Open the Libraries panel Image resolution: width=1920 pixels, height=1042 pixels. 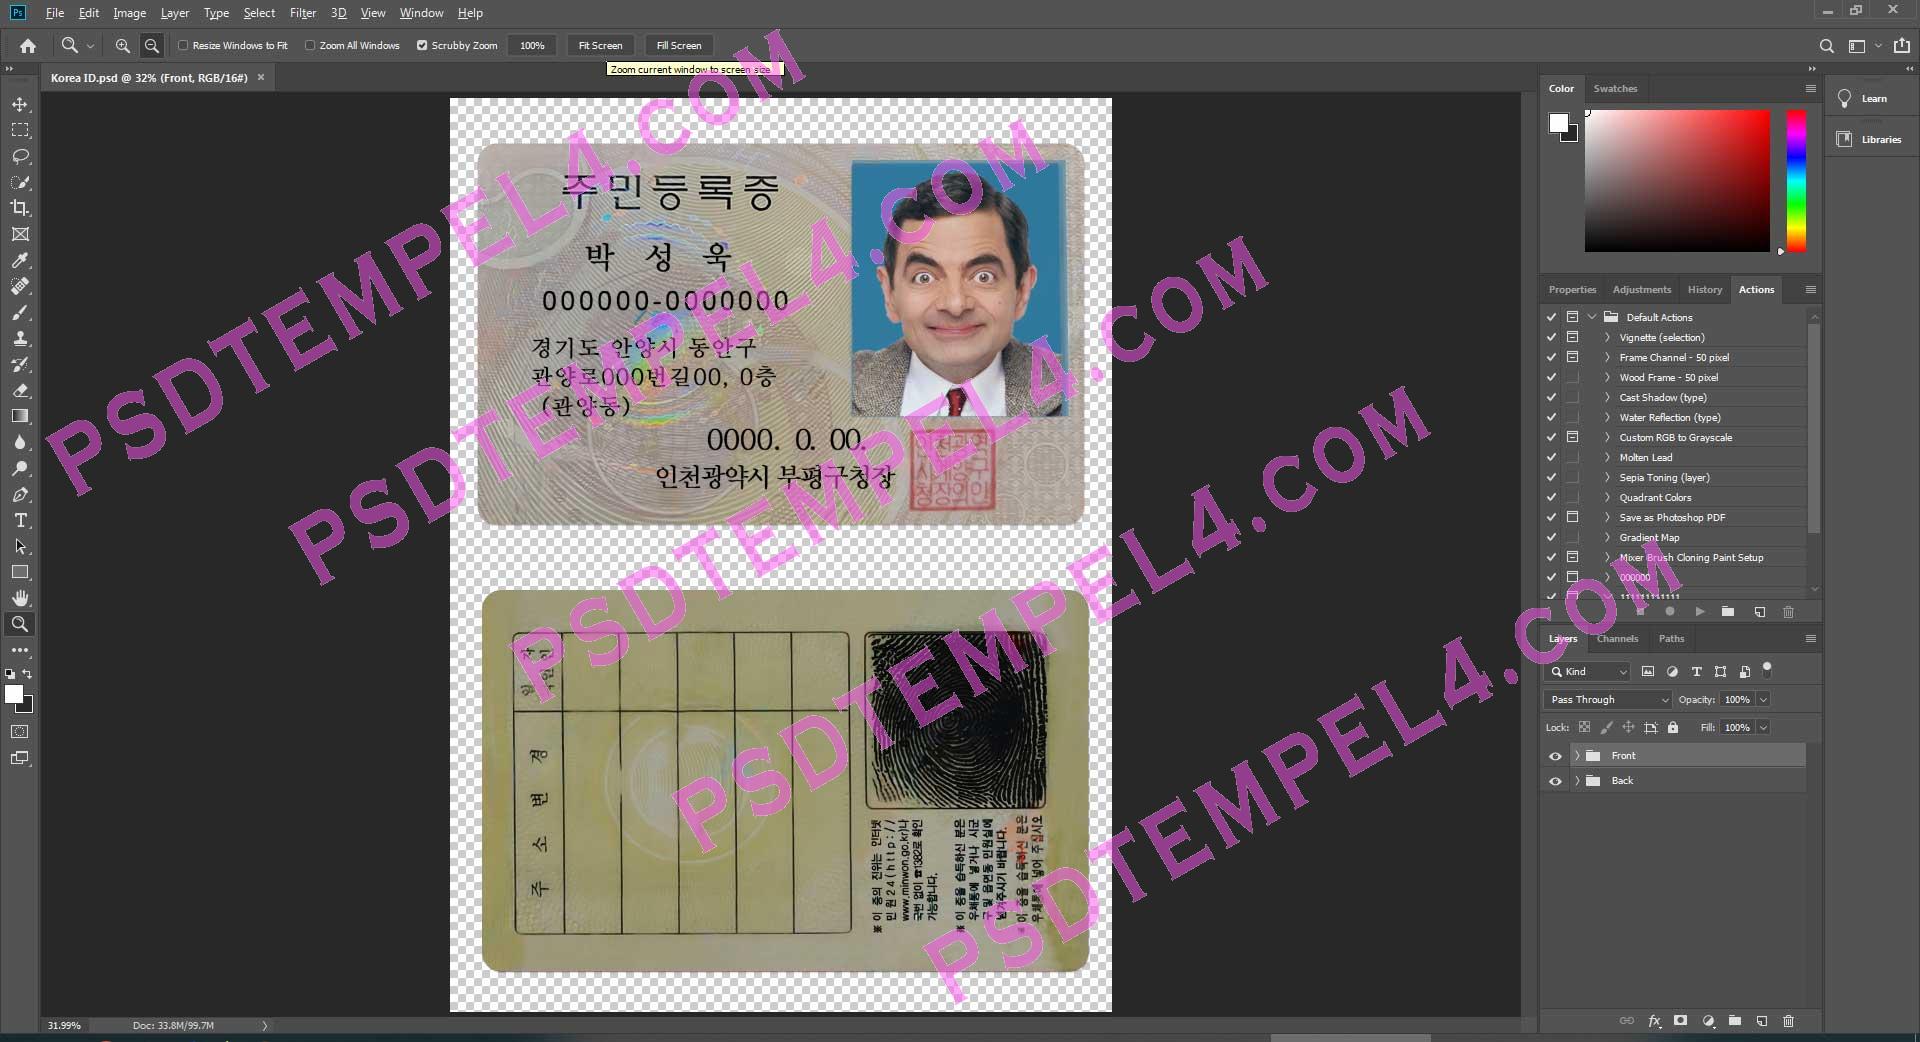[x=1871, y=139]
